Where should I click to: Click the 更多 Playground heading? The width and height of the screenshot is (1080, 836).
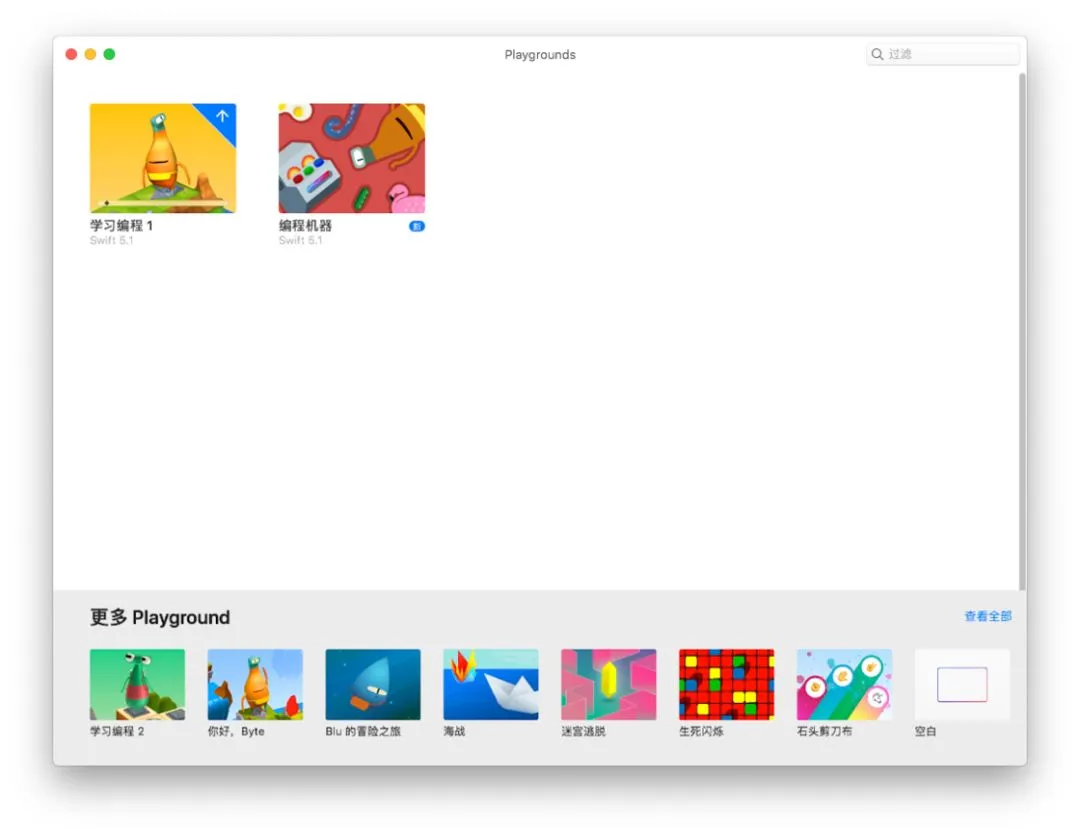pyautogui.click(x=160, y=617)
